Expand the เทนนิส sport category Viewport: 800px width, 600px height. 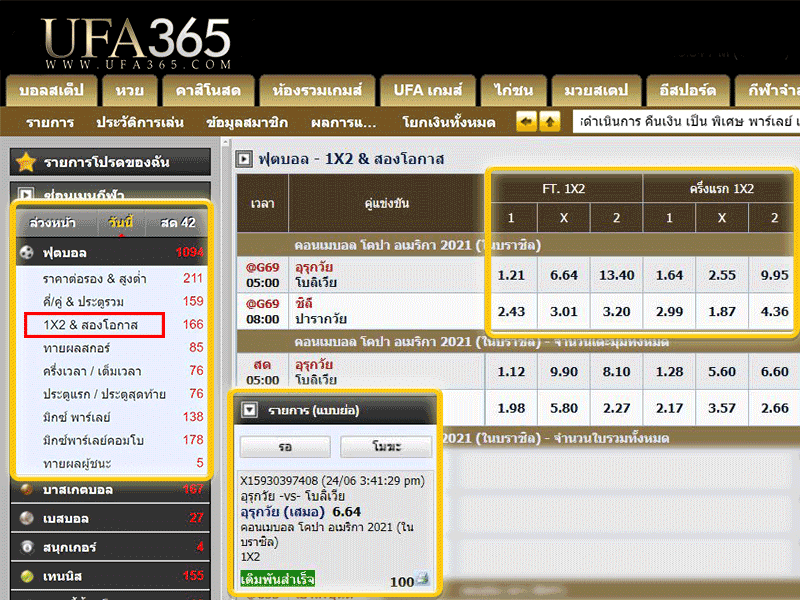[110, 576]
